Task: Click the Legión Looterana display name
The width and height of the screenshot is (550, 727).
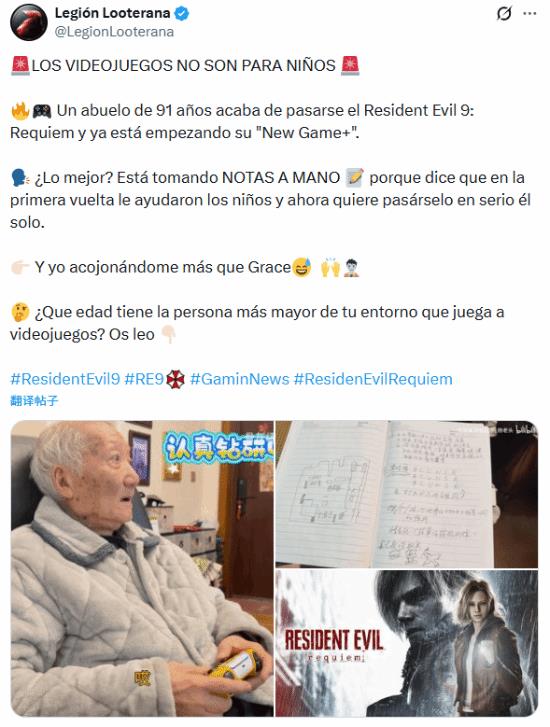Action: (x=112, y=13)
